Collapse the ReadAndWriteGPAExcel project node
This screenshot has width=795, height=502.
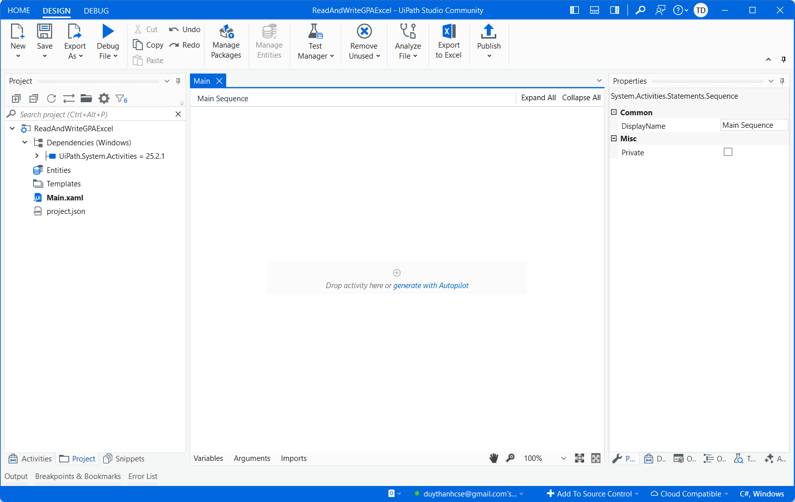[x=12, y=129]
